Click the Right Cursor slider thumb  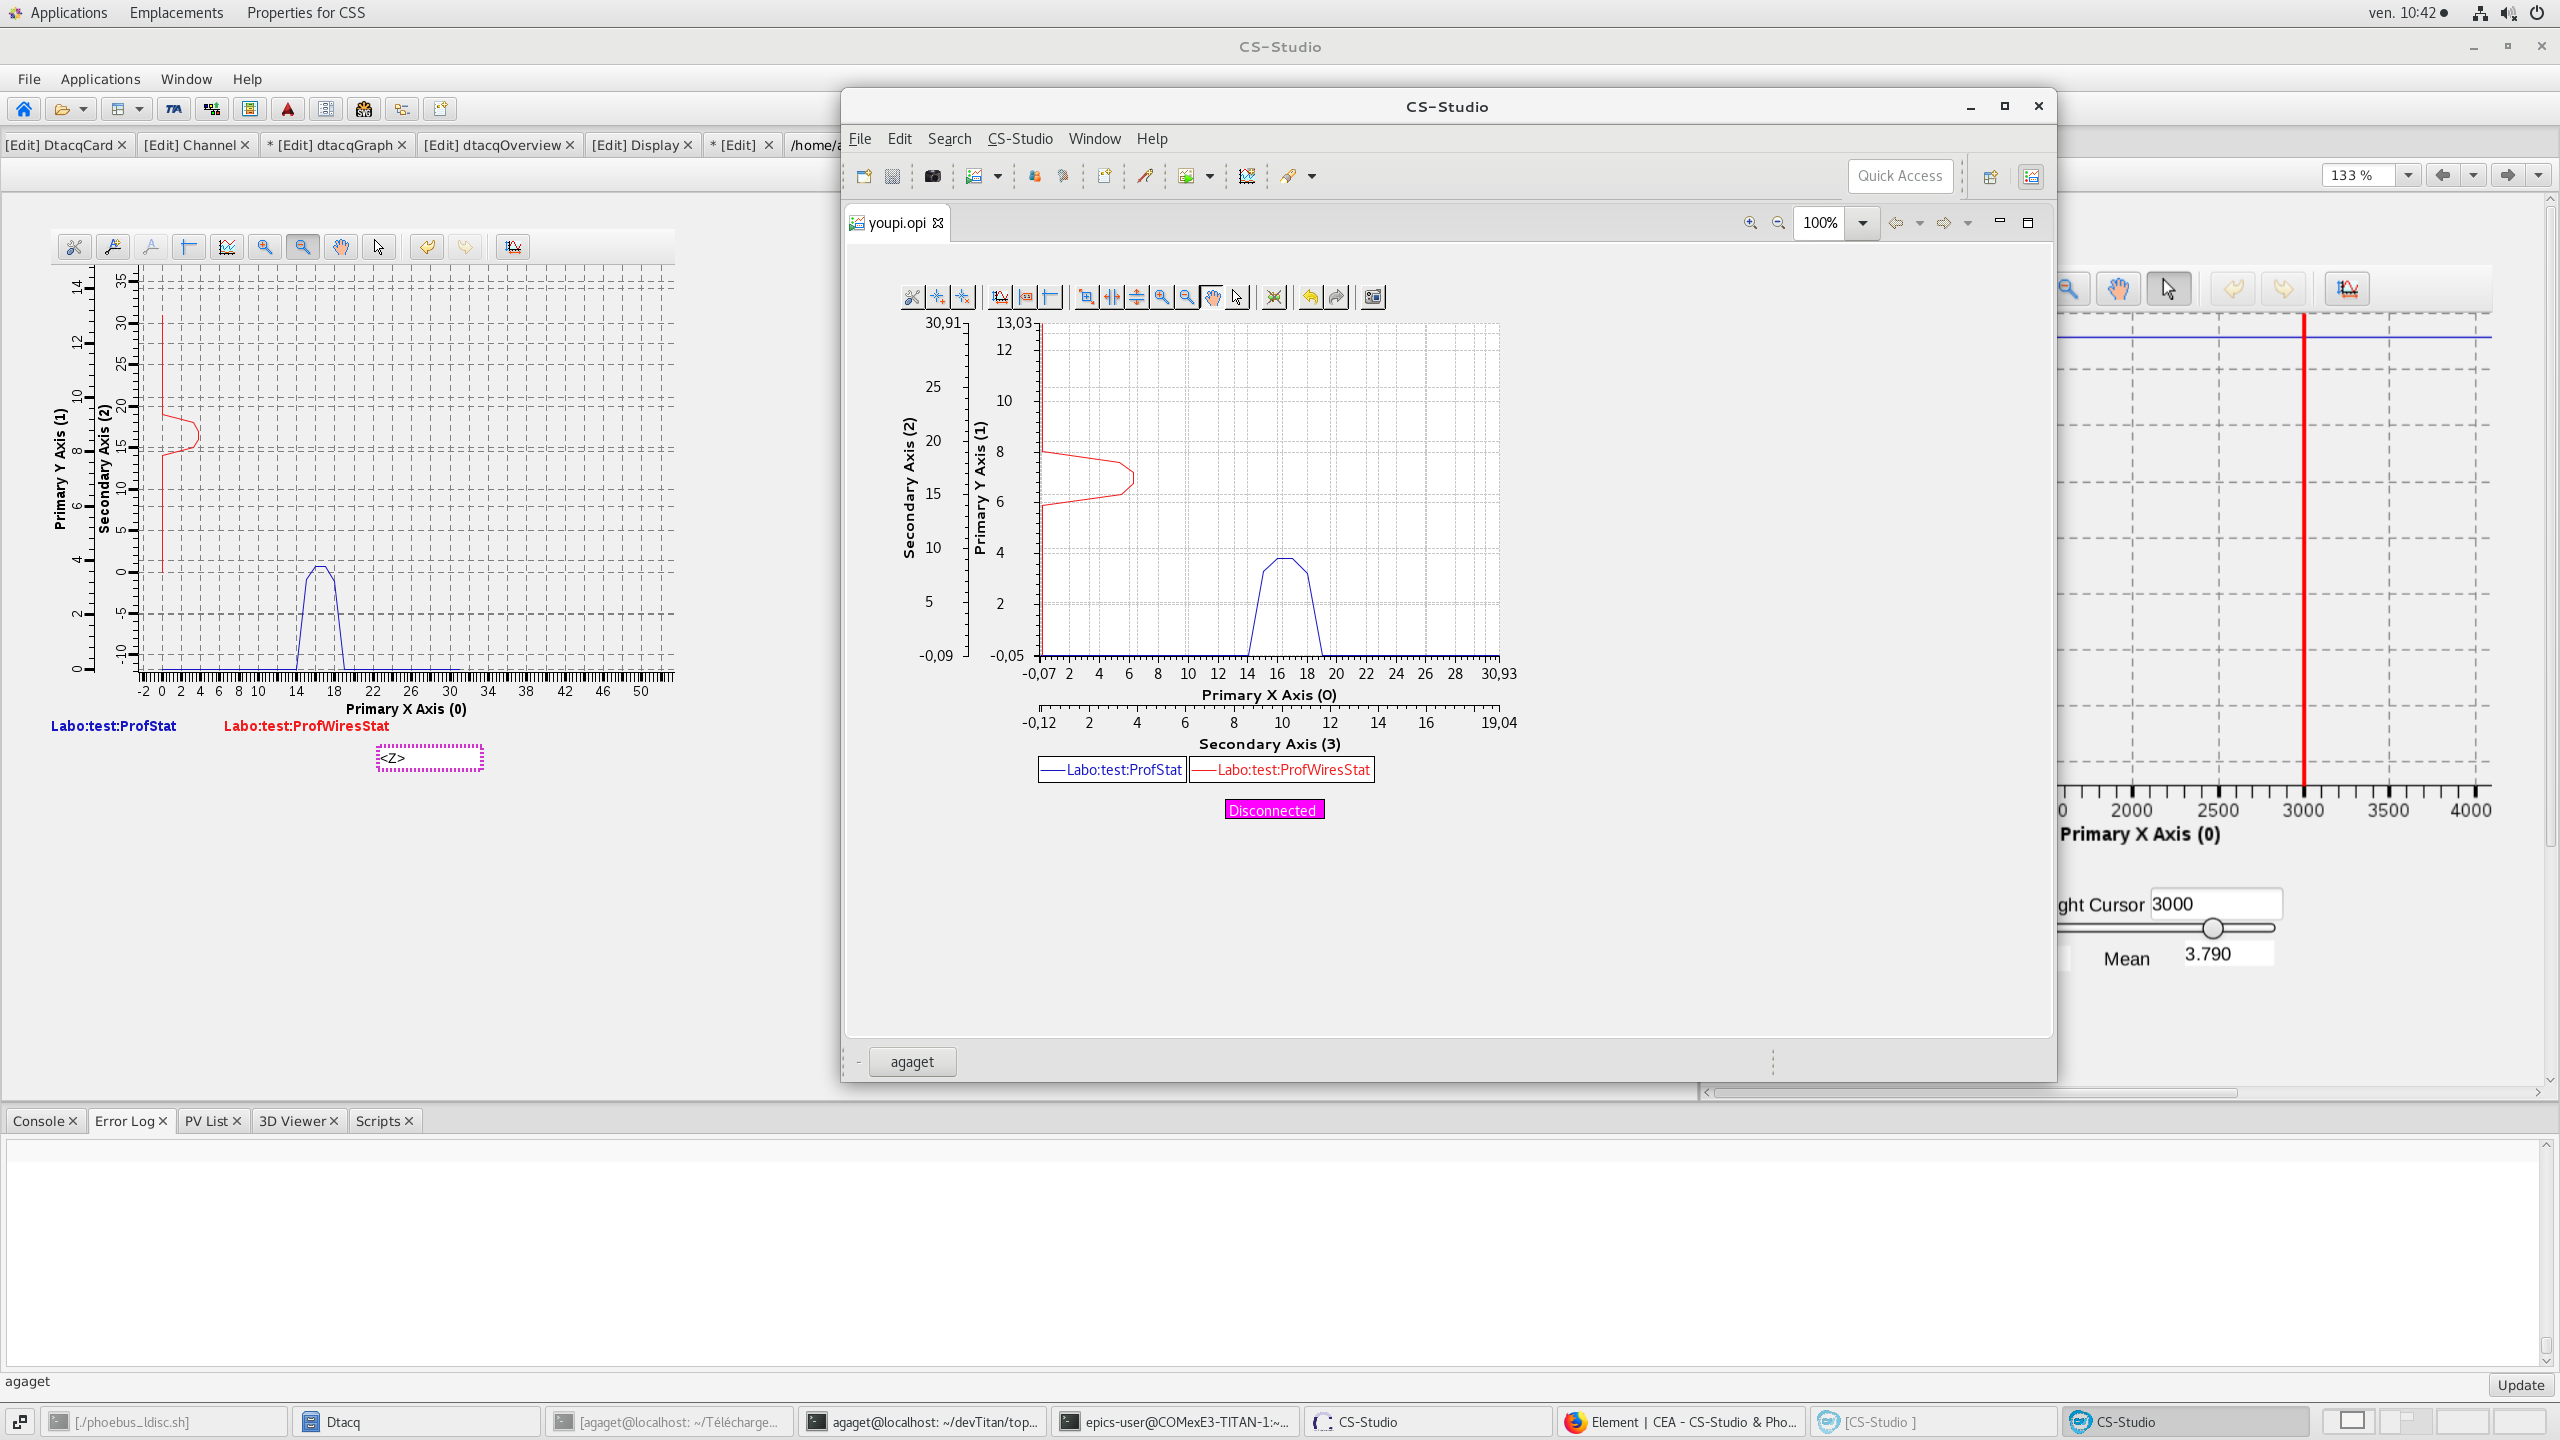[x=2213, y=929]
